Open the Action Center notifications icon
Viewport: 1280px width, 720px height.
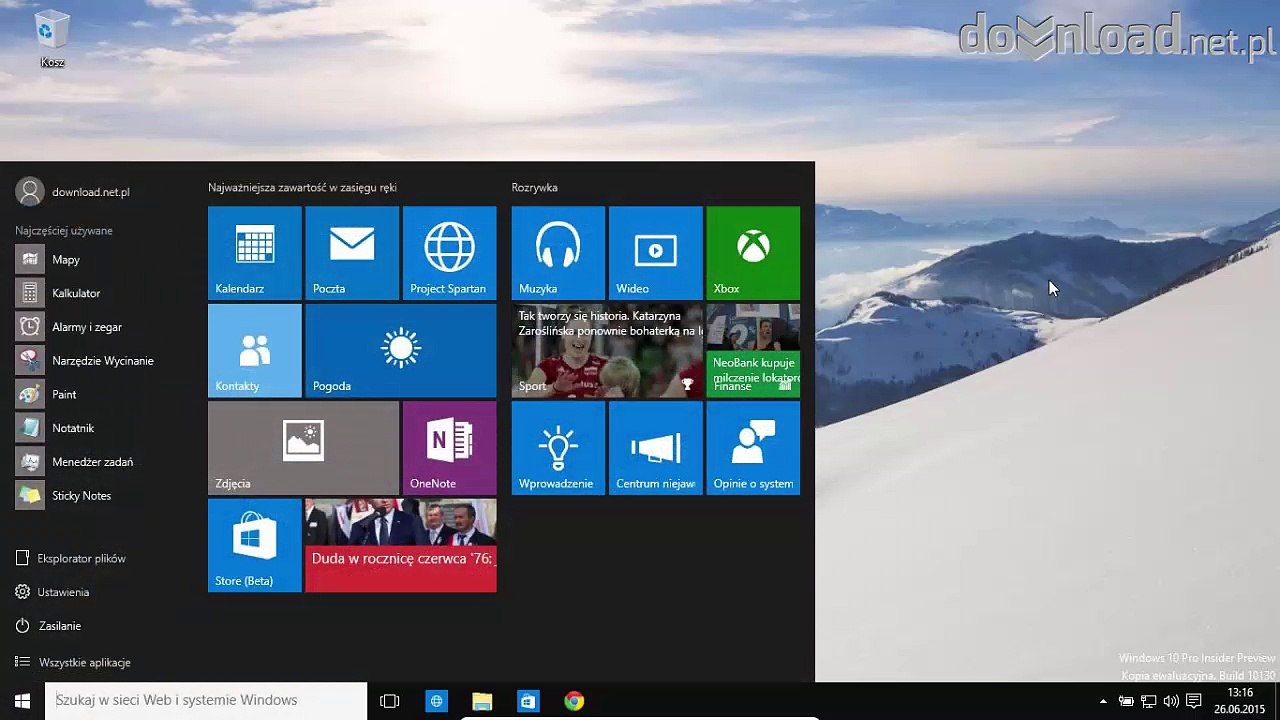pyautogui.click(x=1194, y=701)
